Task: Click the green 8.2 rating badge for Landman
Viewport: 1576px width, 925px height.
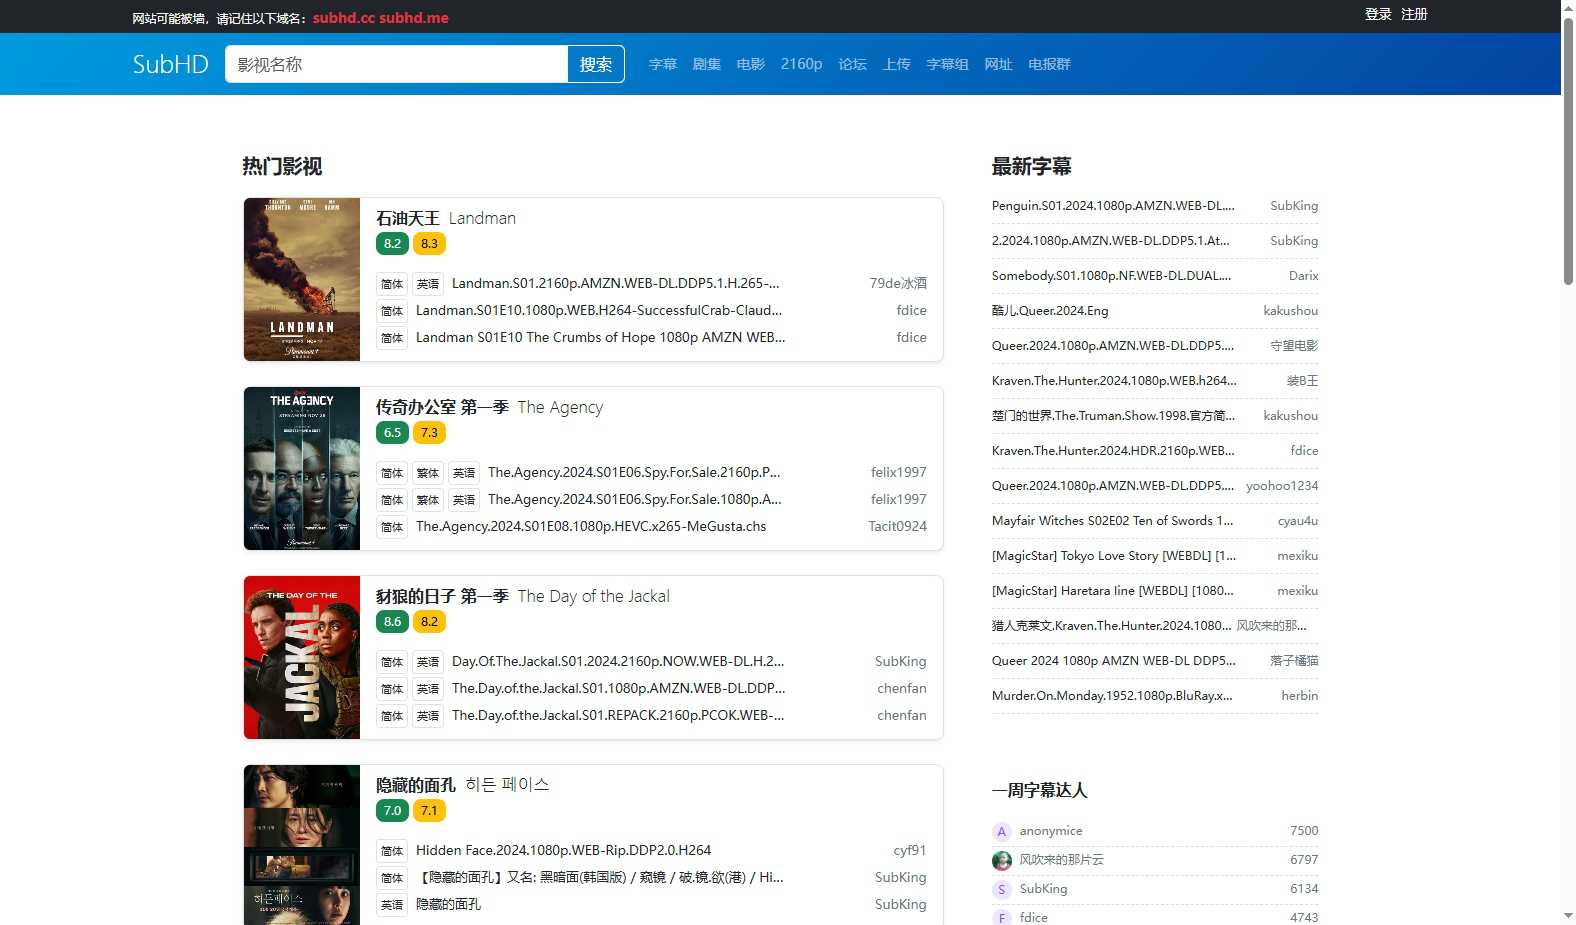Action: pos(392,244)
